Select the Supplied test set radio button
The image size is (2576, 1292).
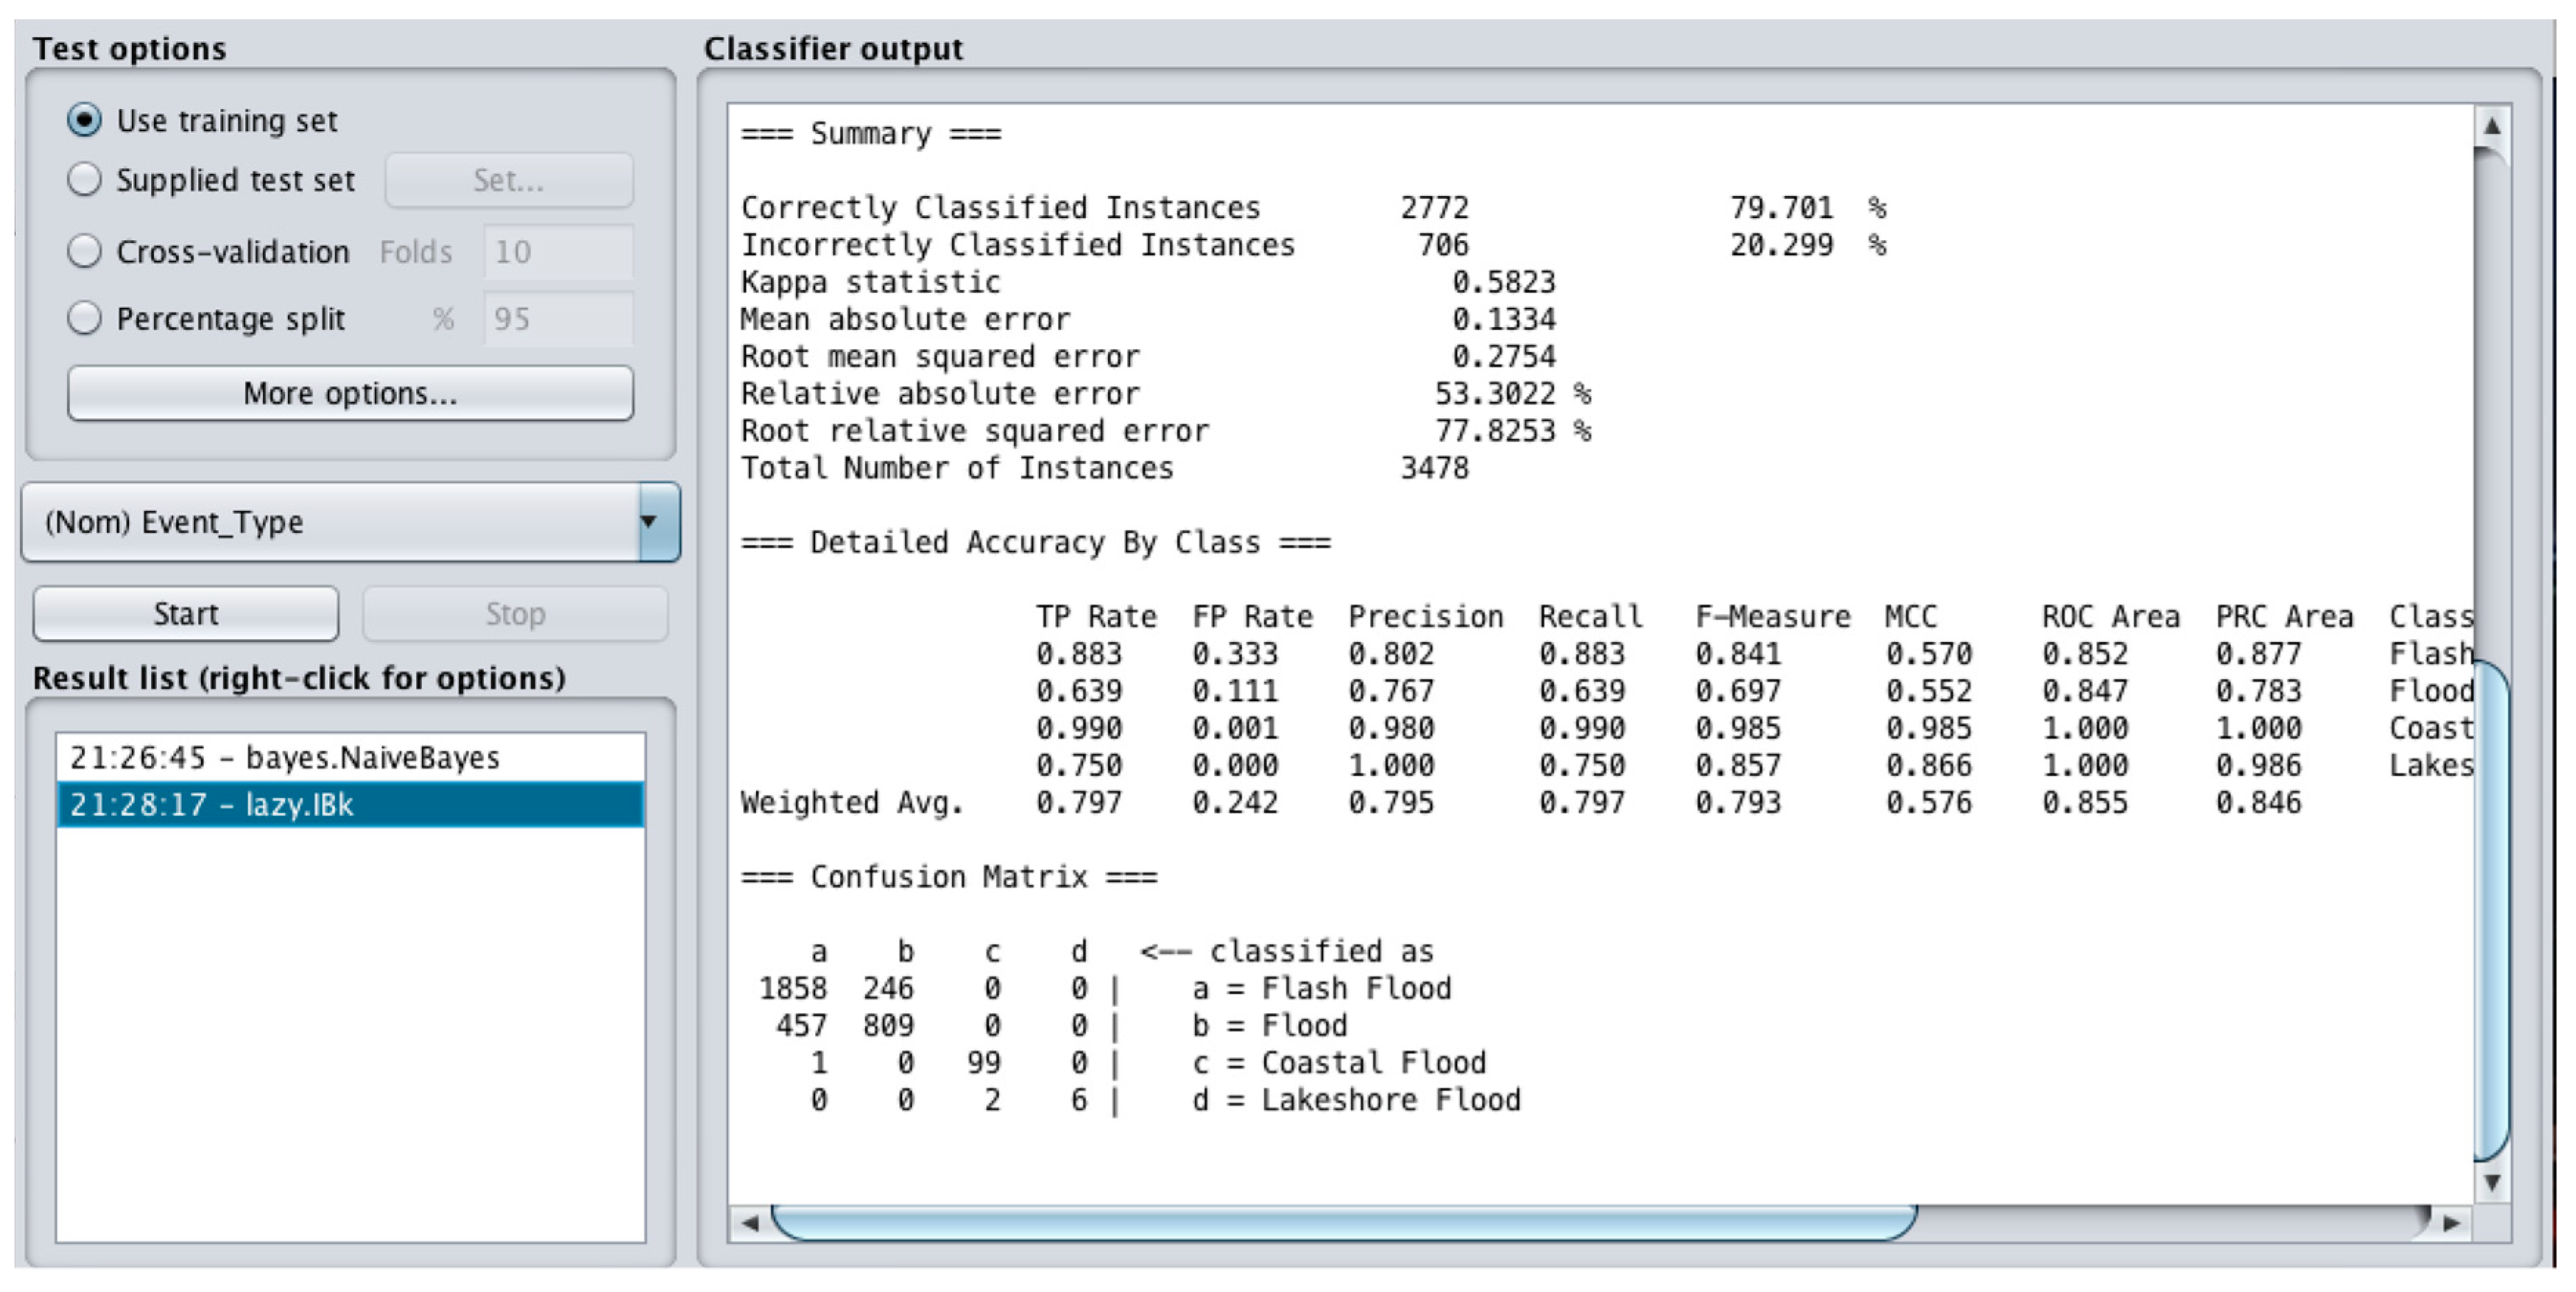[85, 180]
